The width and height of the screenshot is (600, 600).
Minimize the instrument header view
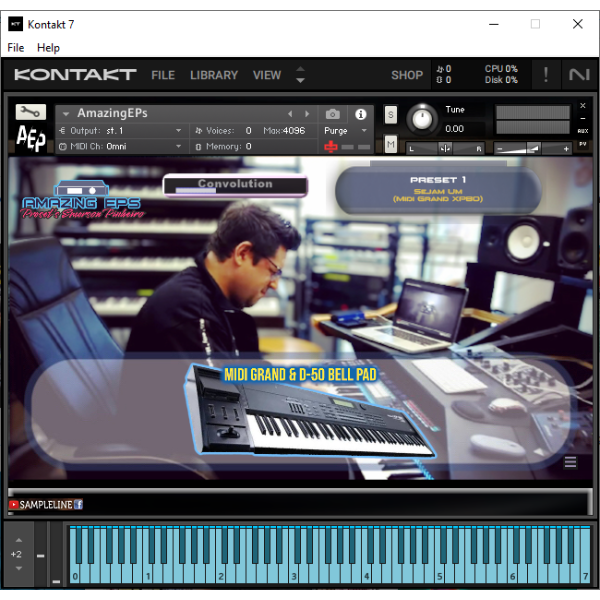click(583, 119)
